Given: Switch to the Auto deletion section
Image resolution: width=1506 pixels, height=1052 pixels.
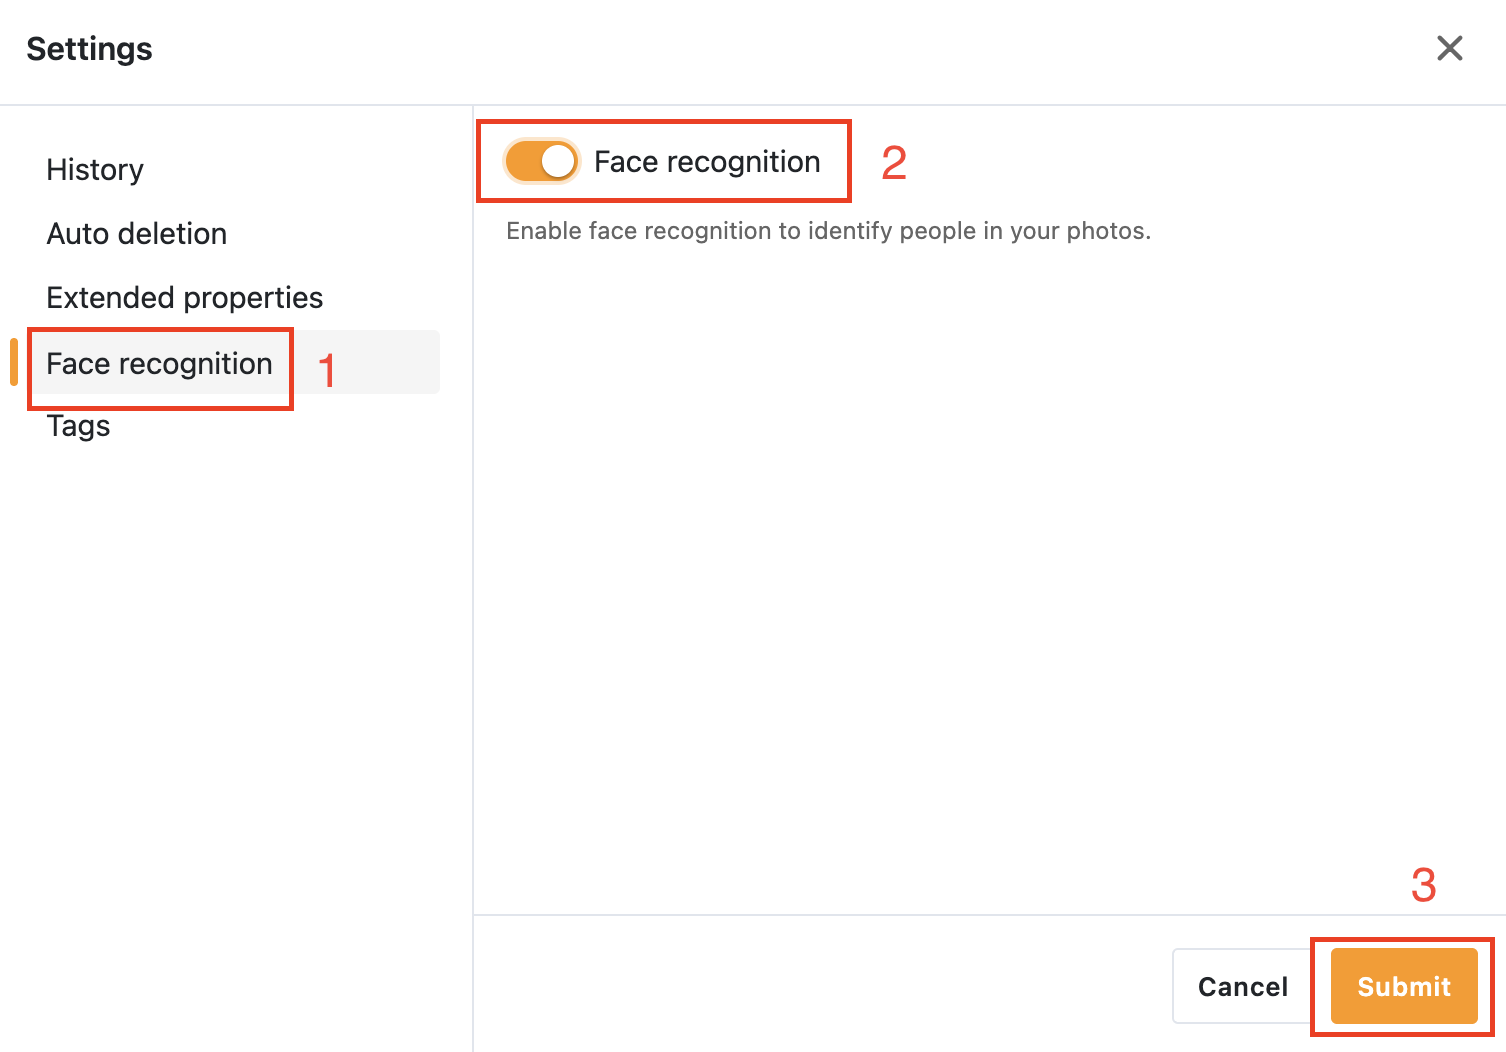Looking at the screenshot, I should (x=137, y=234).
